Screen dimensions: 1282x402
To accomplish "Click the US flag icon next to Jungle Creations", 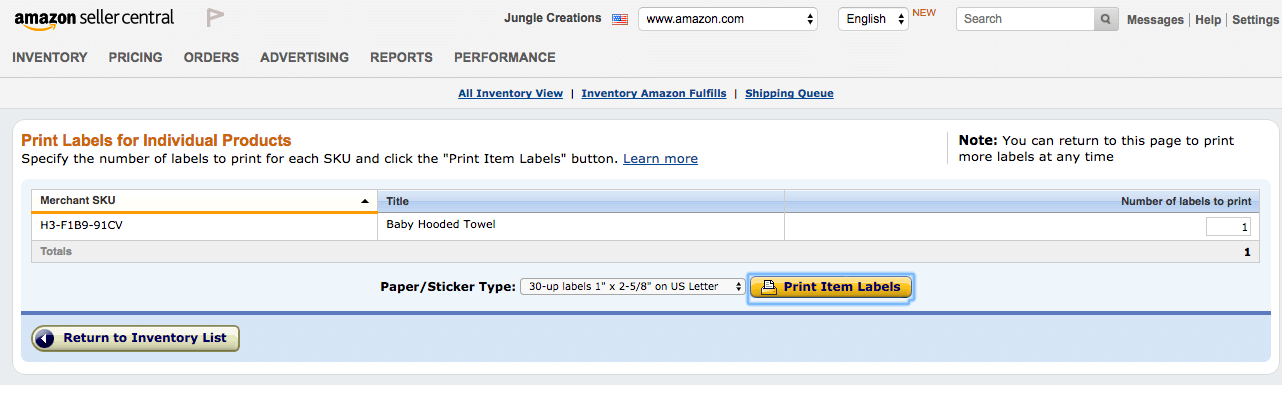I will pos(620,19).
